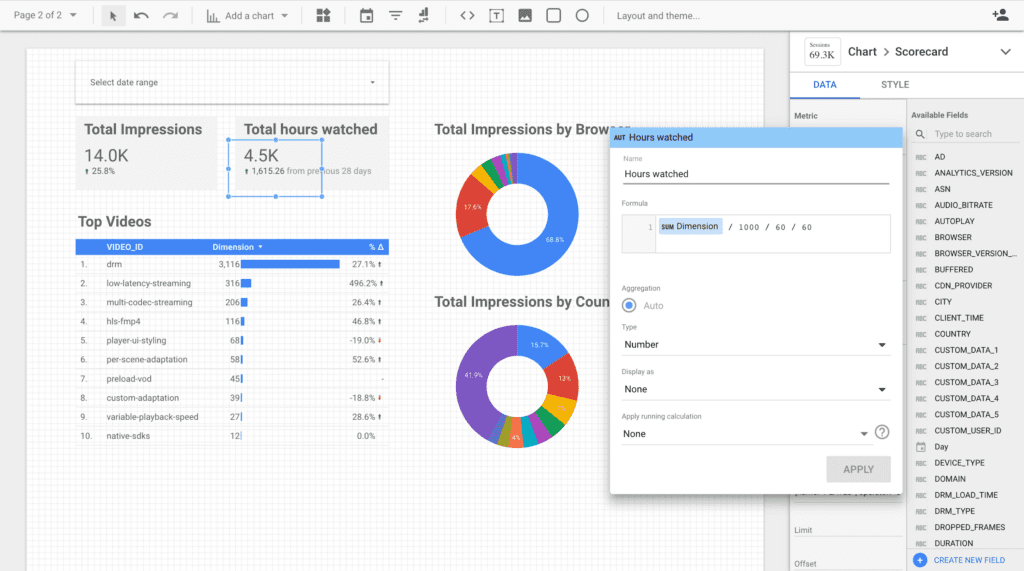1024x571 pixels.
Task: Switch to the STYLE tab
Action: 895,85
